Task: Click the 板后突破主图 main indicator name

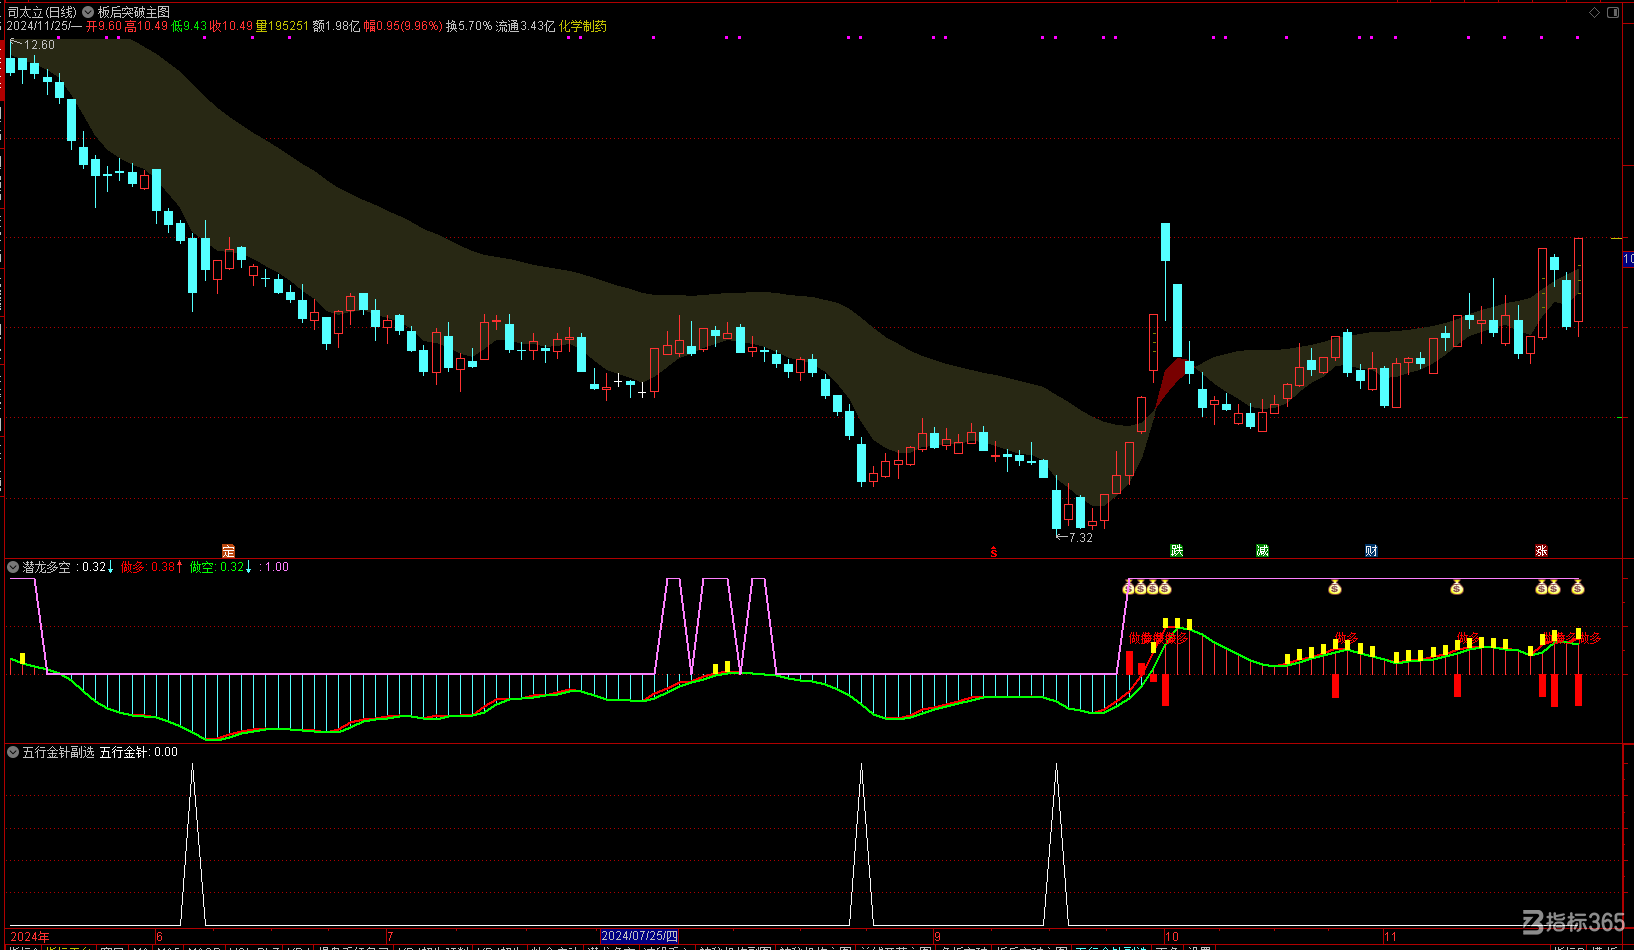Action: (x=134, y=12)
